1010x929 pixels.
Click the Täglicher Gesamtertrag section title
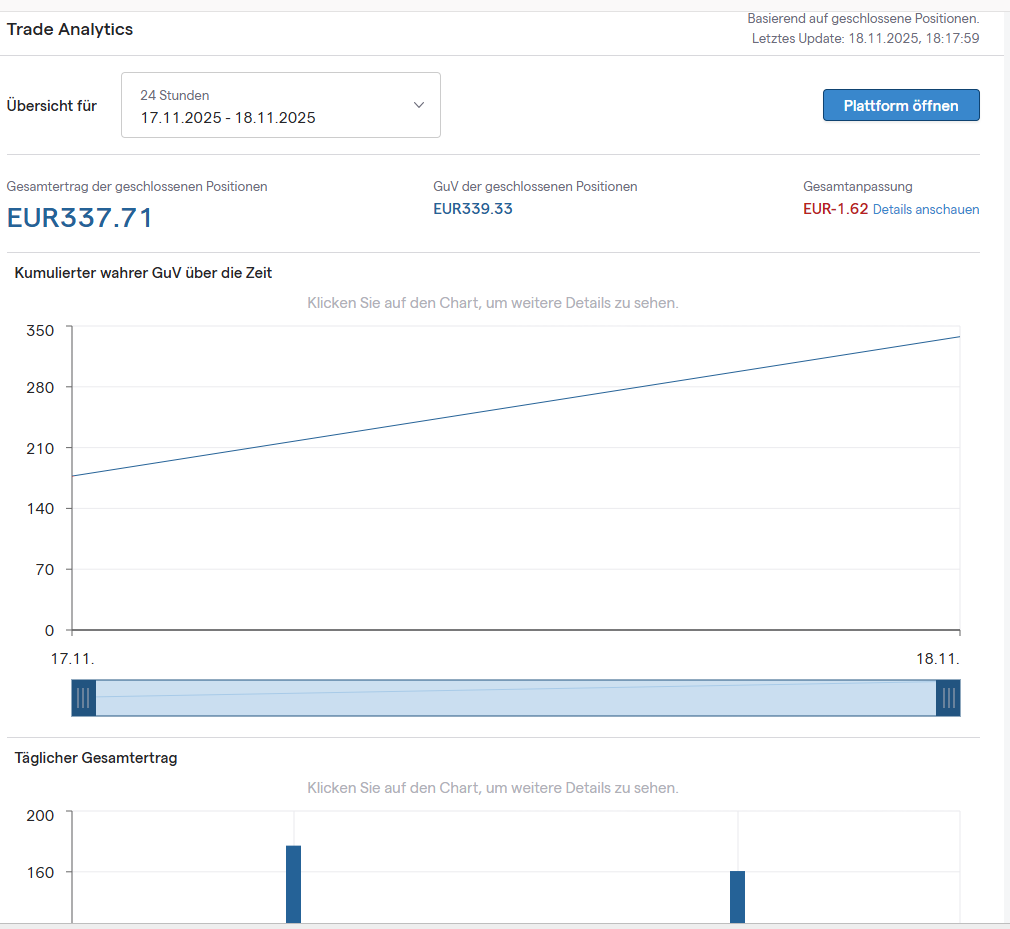pyautogui.click(x=96, y=758)
